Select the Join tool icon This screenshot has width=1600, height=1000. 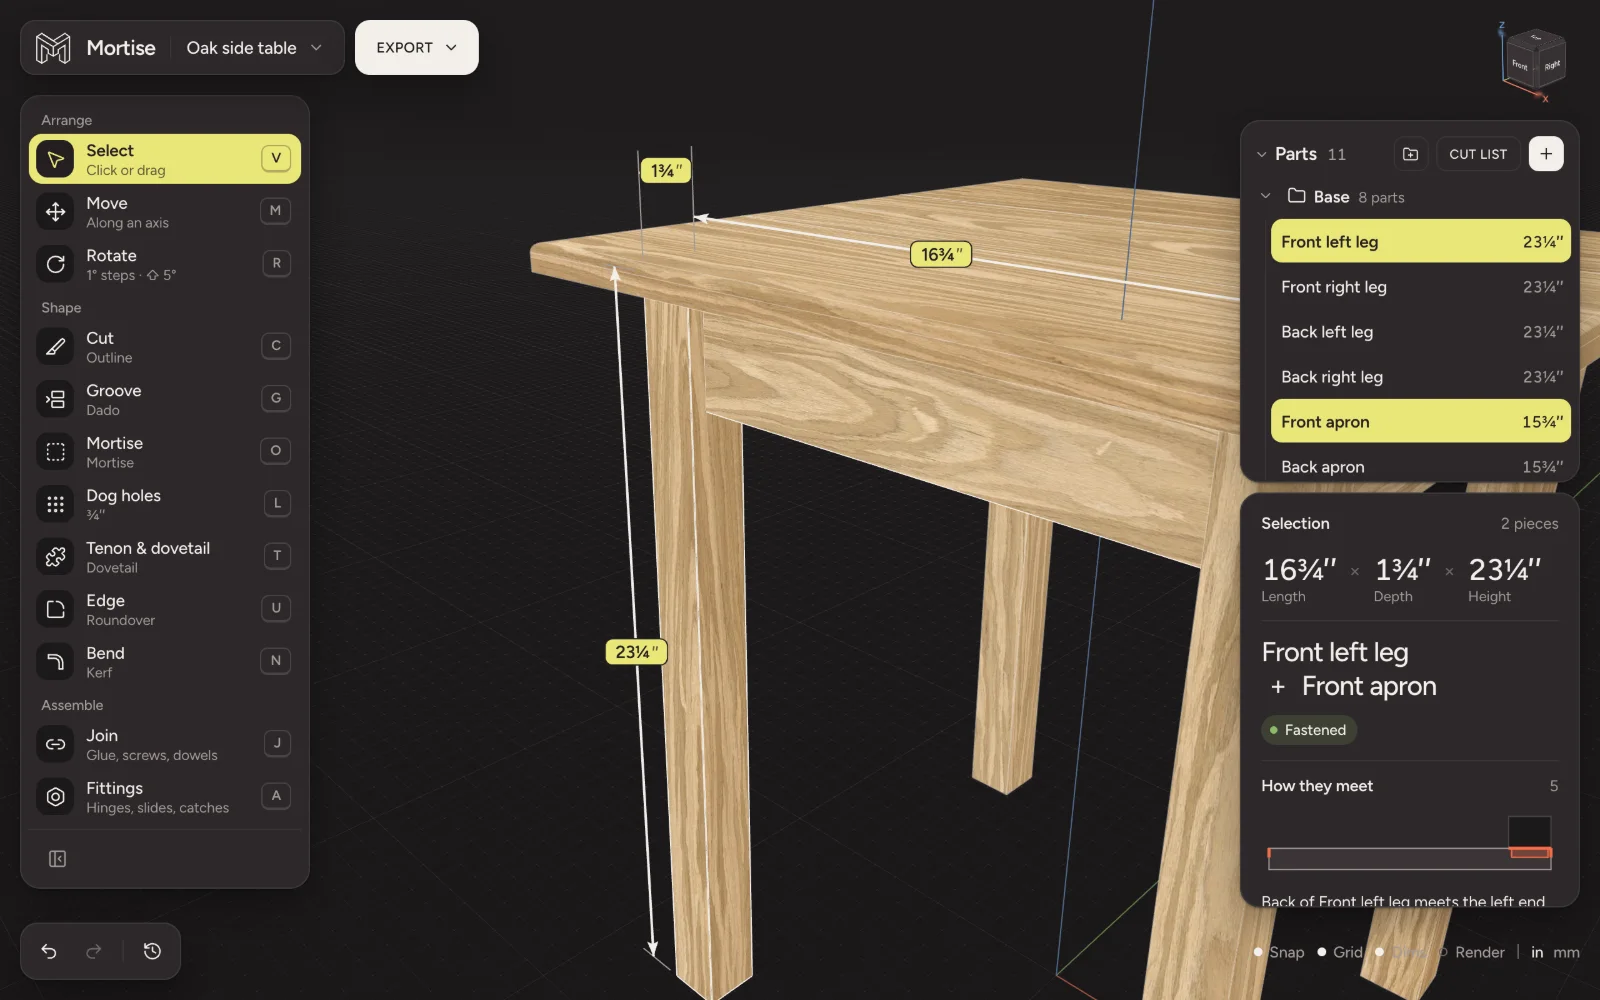56,744
